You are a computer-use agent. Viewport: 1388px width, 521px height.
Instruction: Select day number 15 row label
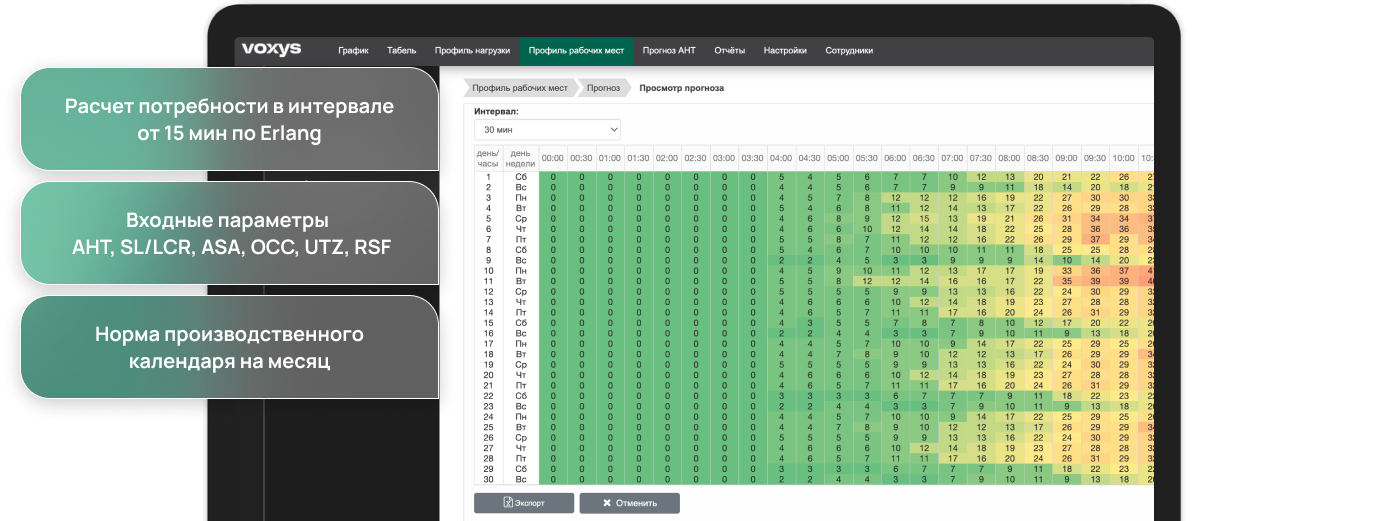(x=488, y=323)
